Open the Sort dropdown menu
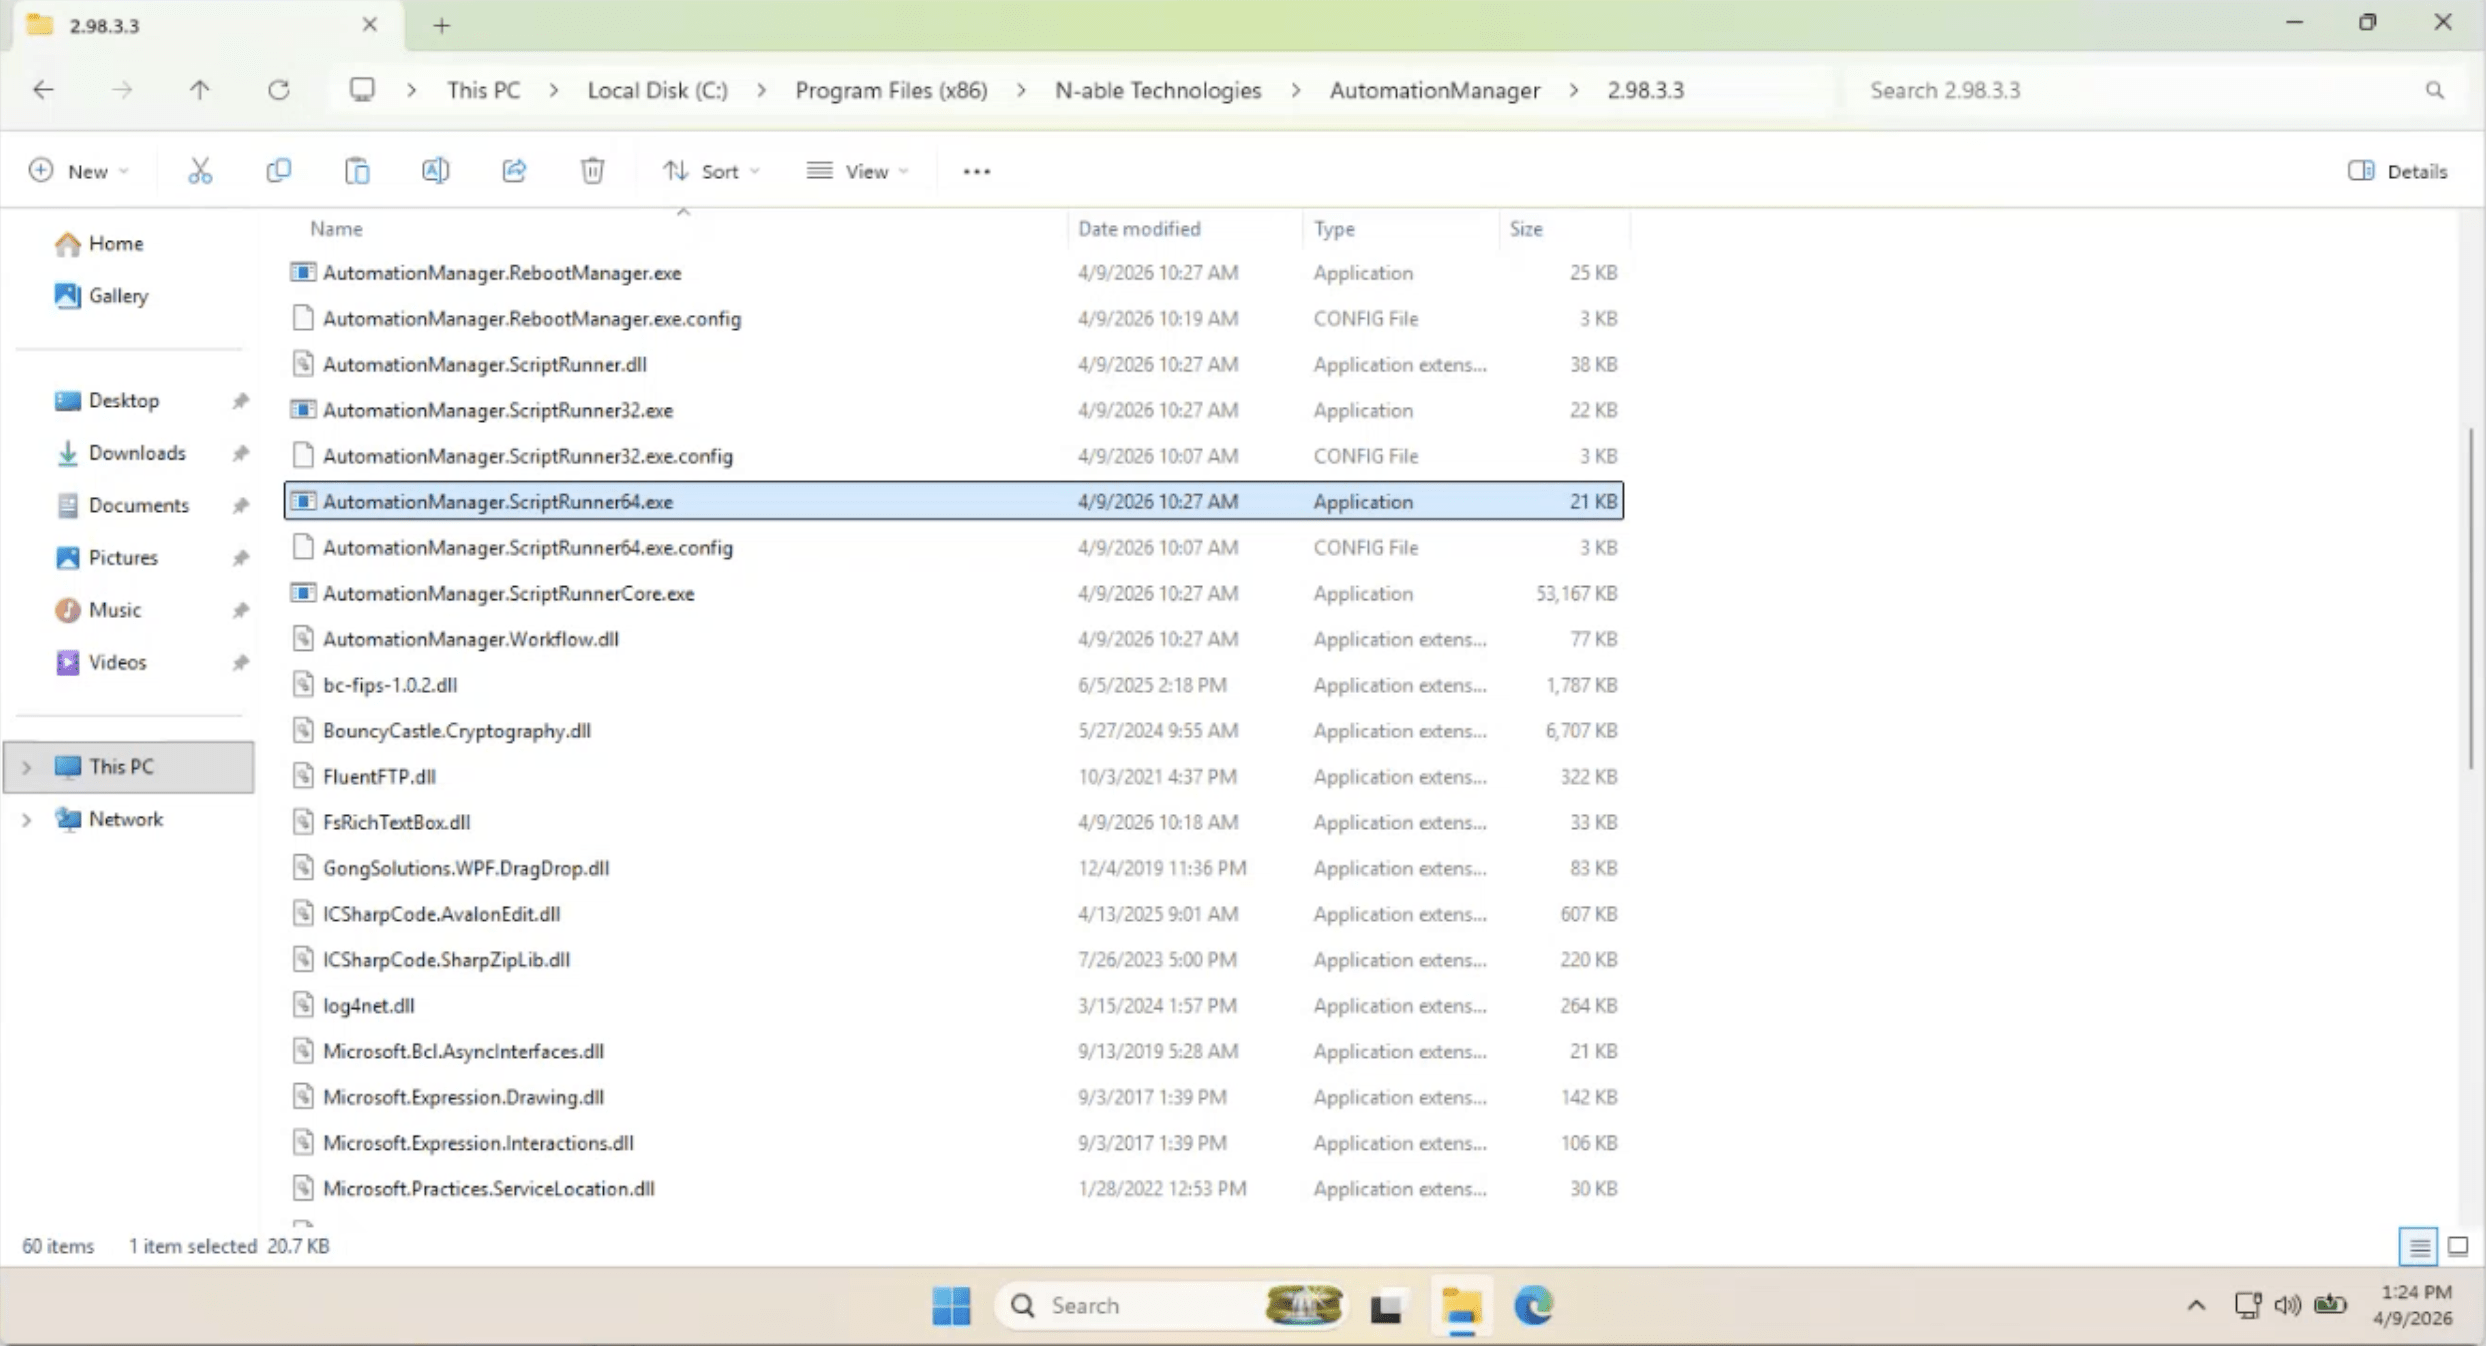Screen dimensions: 2486x1346 click(711, 171)
